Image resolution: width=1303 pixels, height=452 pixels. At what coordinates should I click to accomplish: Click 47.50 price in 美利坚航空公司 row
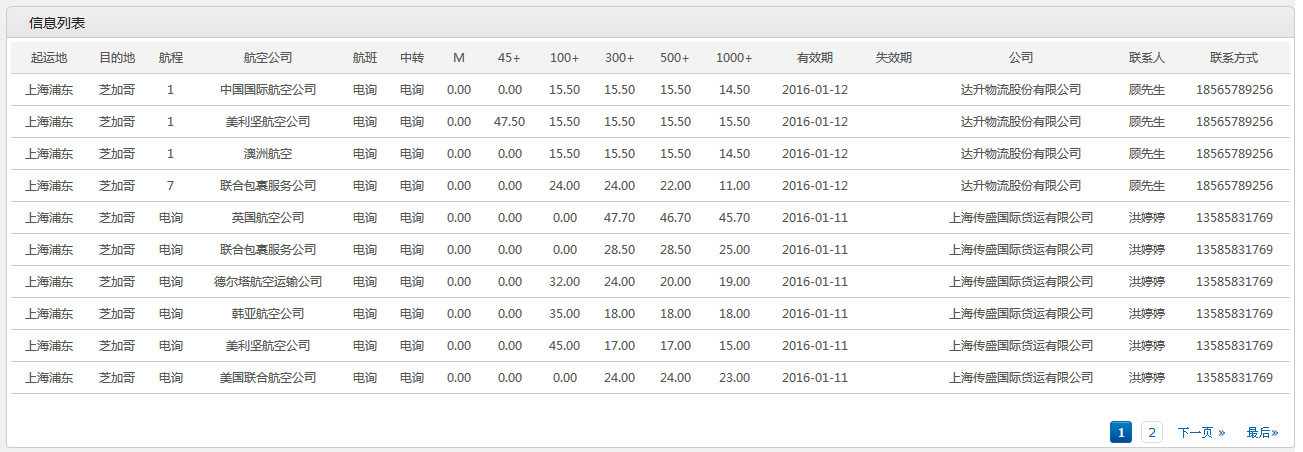[x=509, y=122]
